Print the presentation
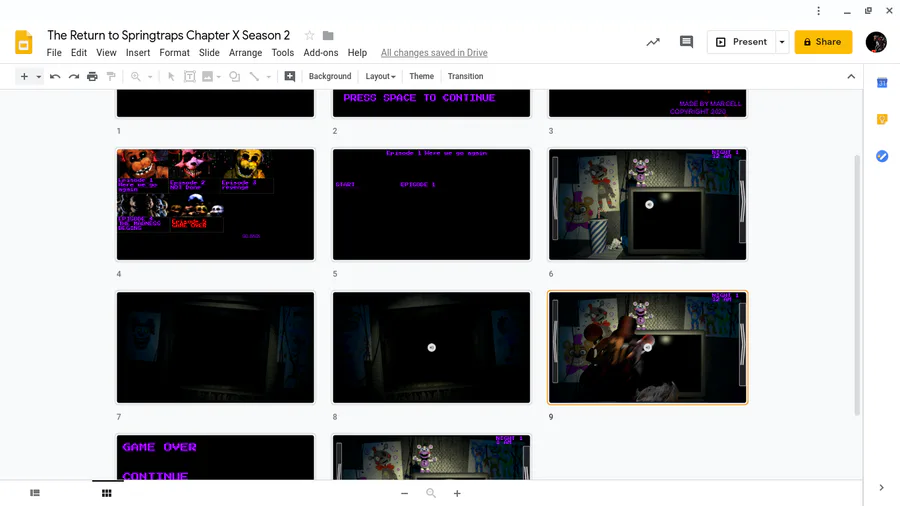This screenshot has width=900, height=506. (x=92, y=76)
